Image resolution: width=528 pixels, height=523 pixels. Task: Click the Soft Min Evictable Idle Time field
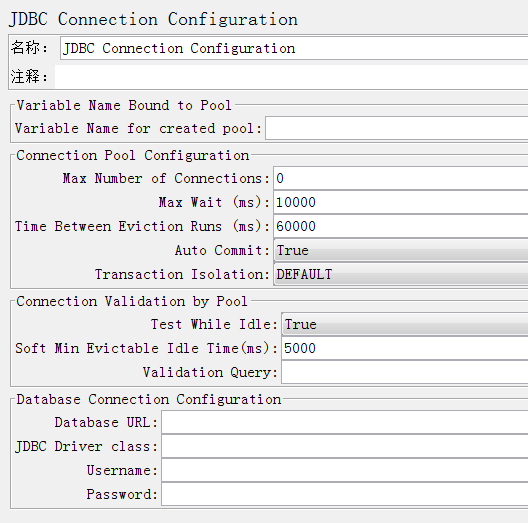pos(405,348)
